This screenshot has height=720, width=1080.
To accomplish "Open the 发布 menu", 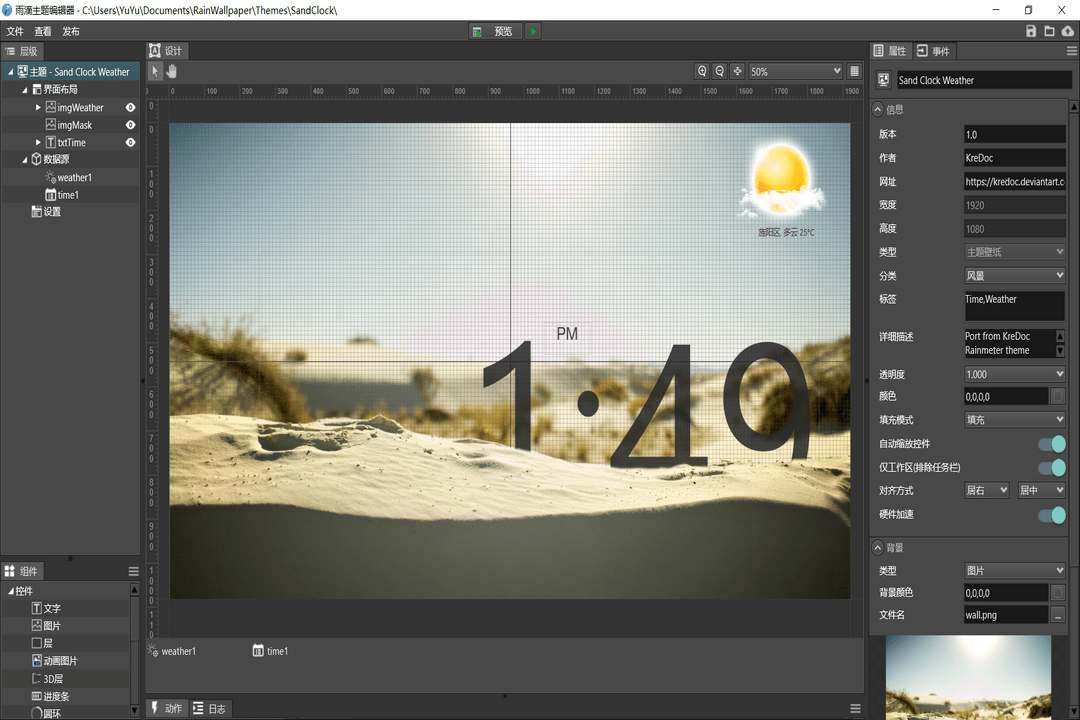I will 71,31.
